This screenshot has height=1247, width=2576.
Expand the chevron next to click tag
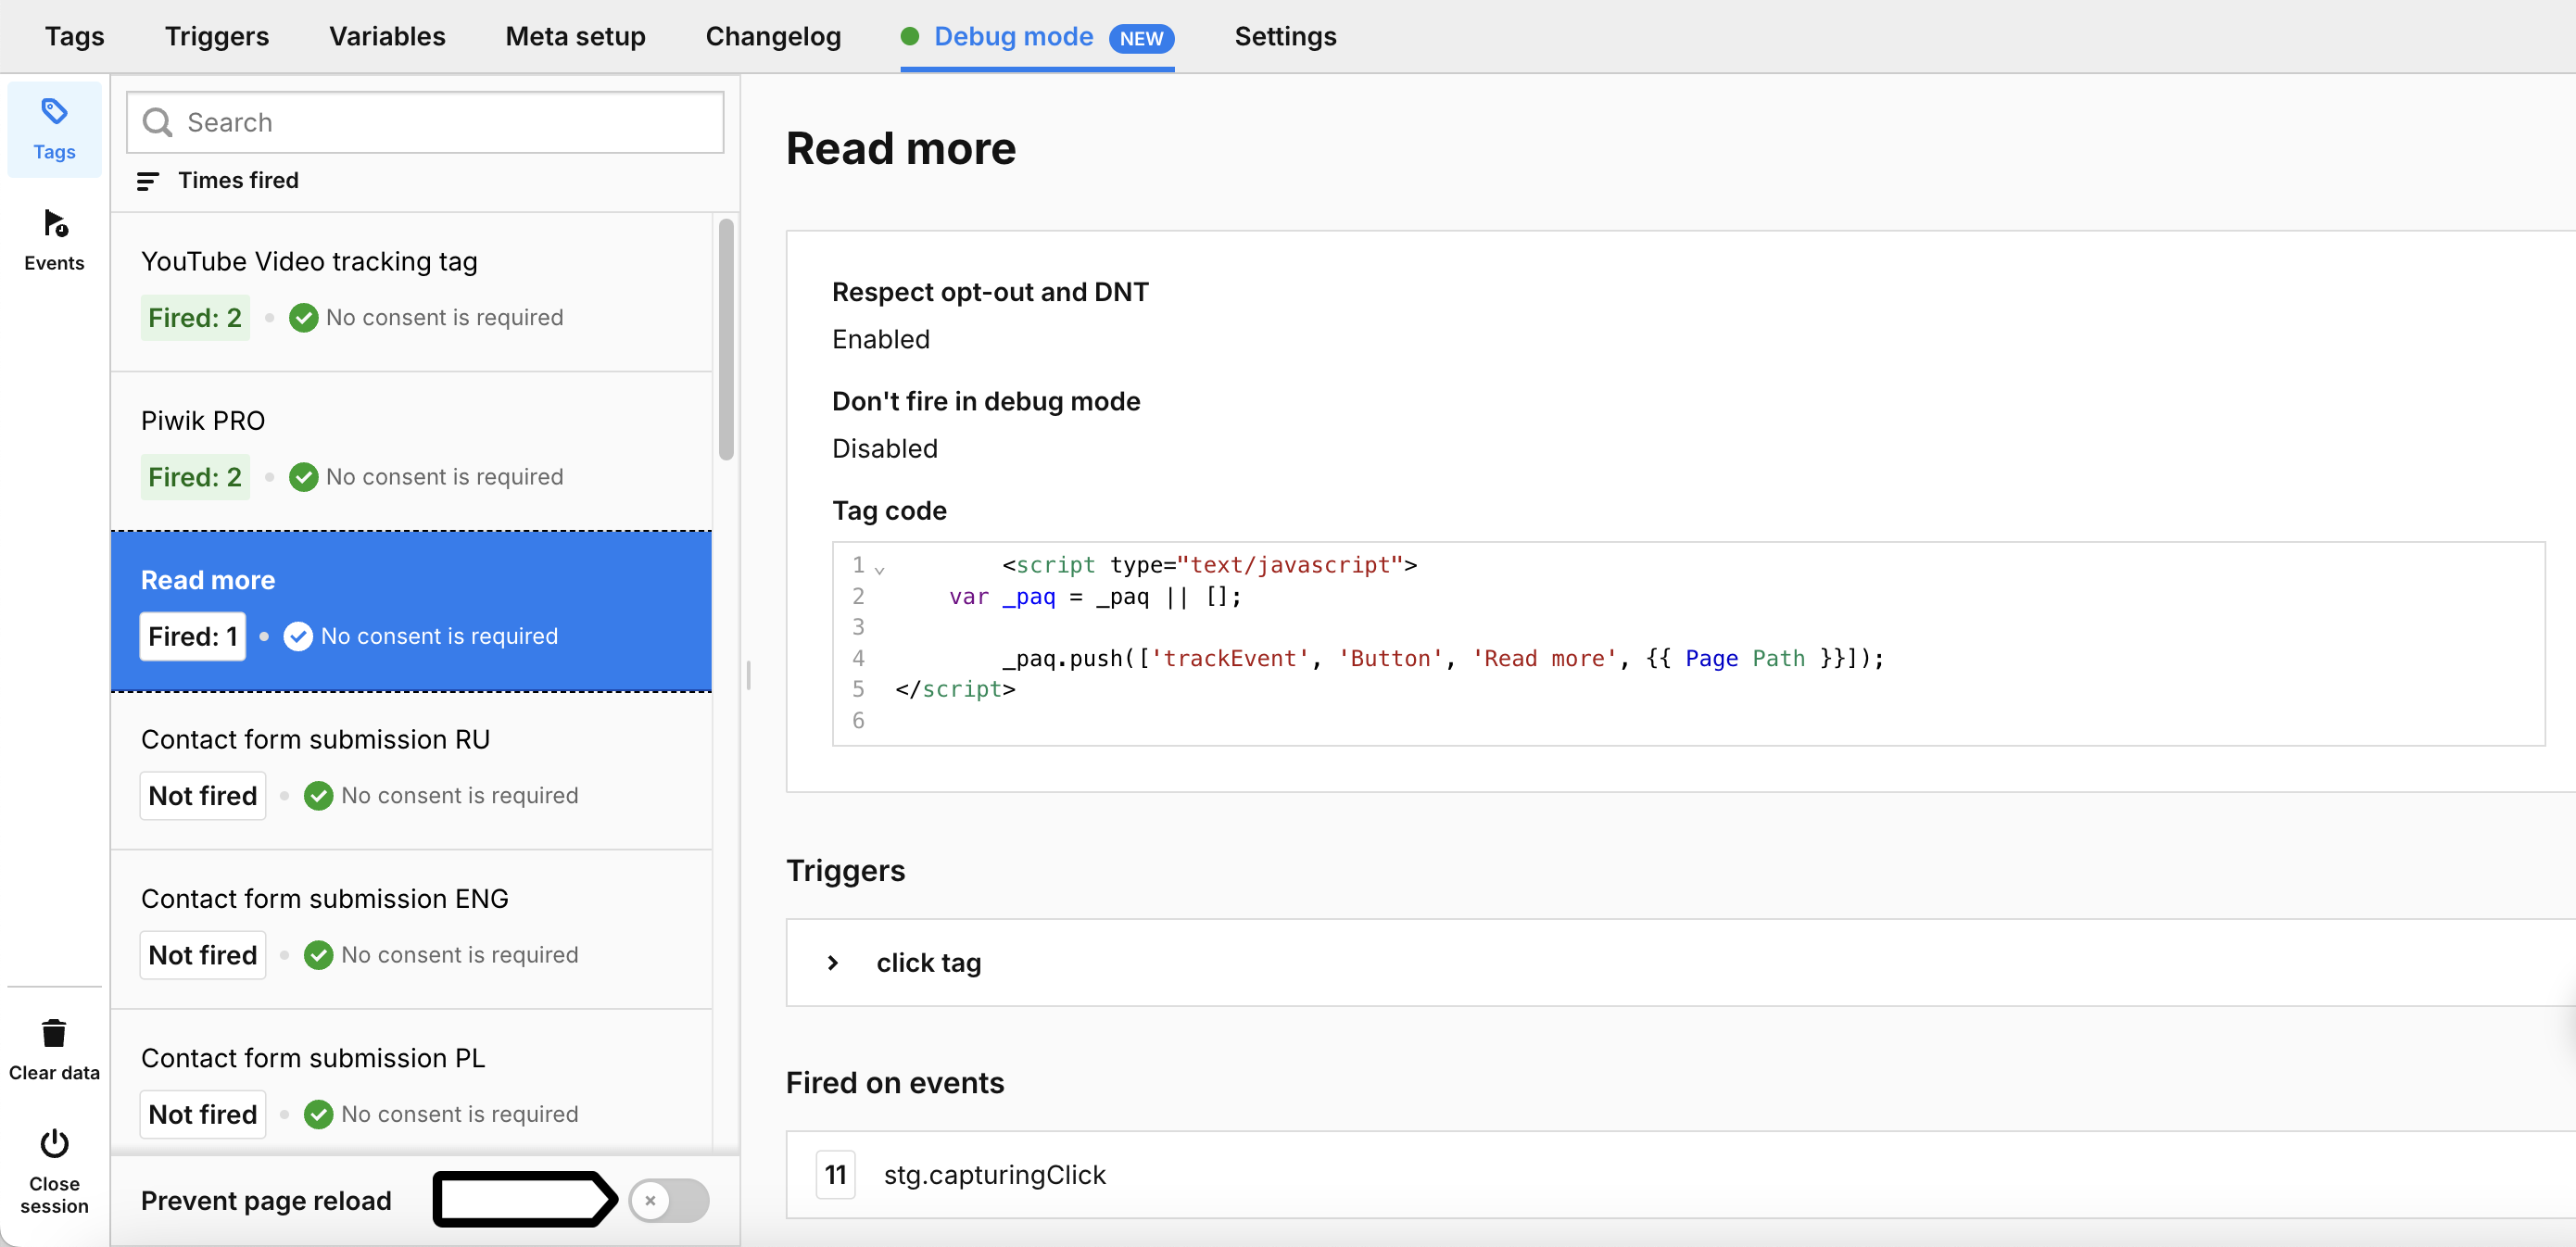[x=836, y=963]
